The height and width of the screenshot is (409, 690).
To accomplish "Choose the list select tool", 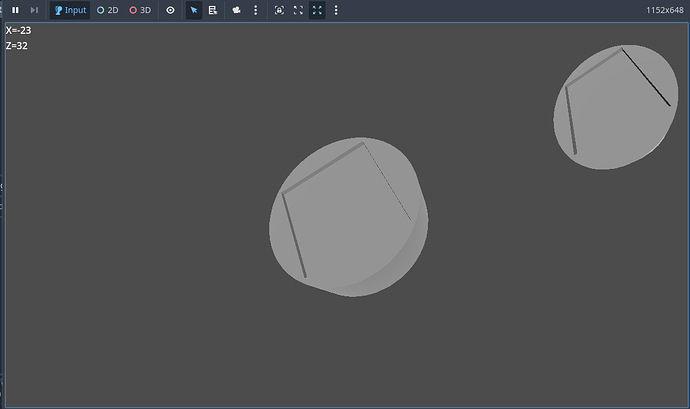I will click(213, 10).
